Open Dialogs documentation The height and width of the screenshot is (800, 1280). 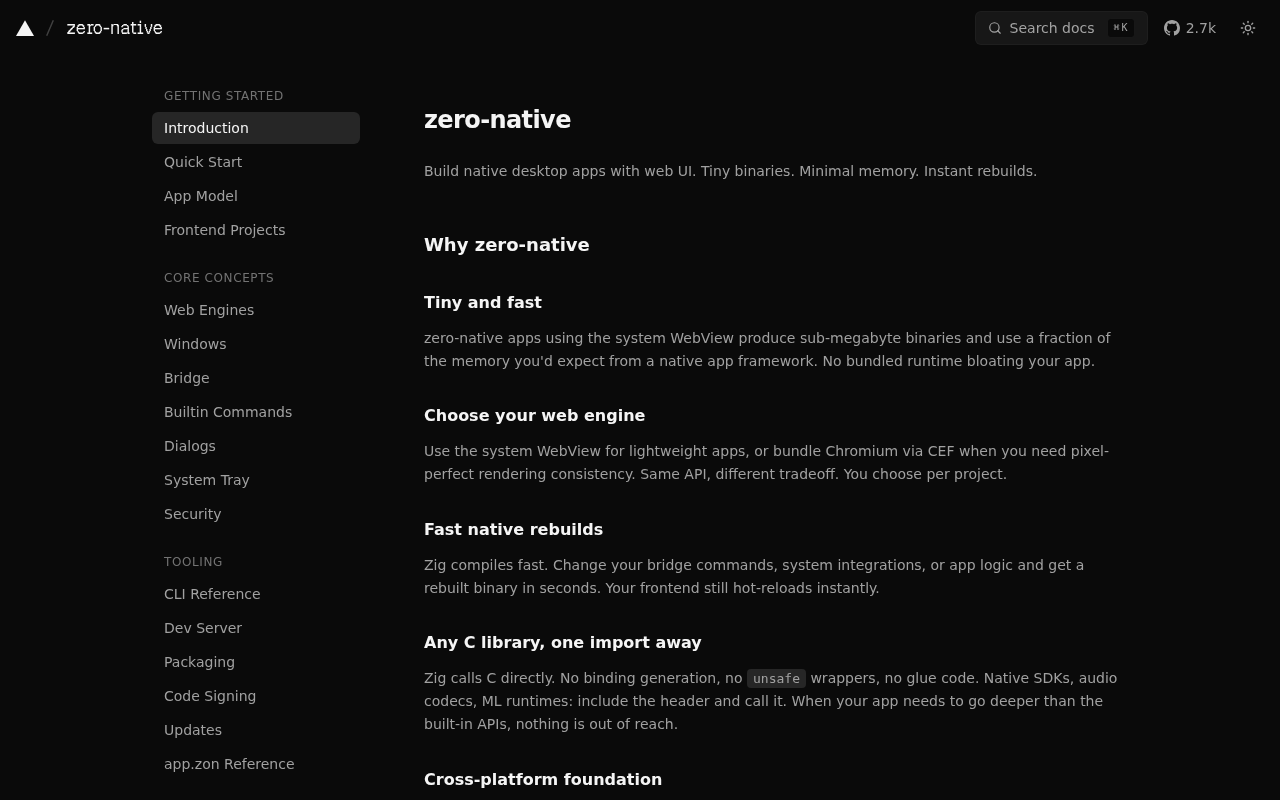pos(256,446)
